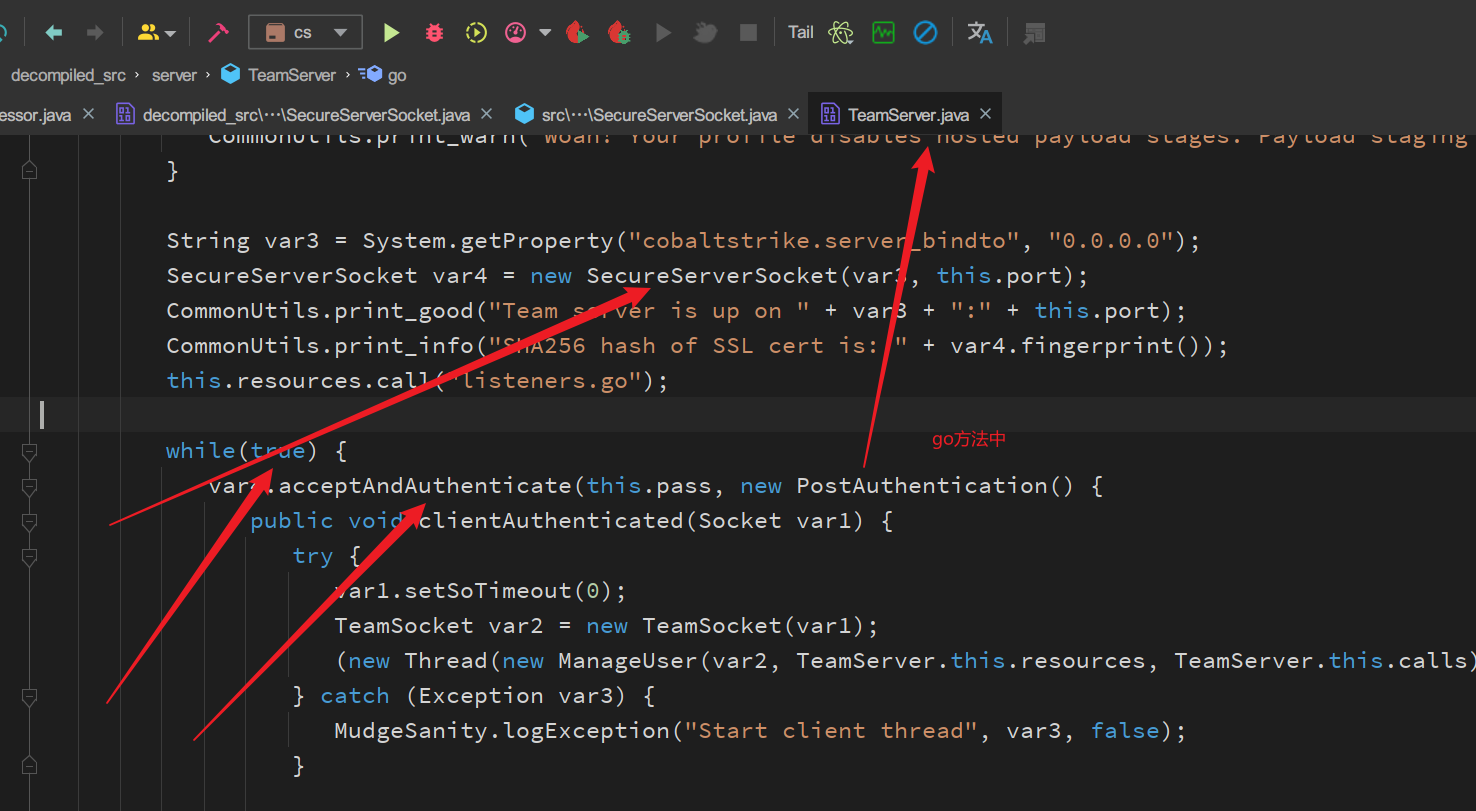
Task: Close the src SecureServerSocket.java tab
Action: 794,114
